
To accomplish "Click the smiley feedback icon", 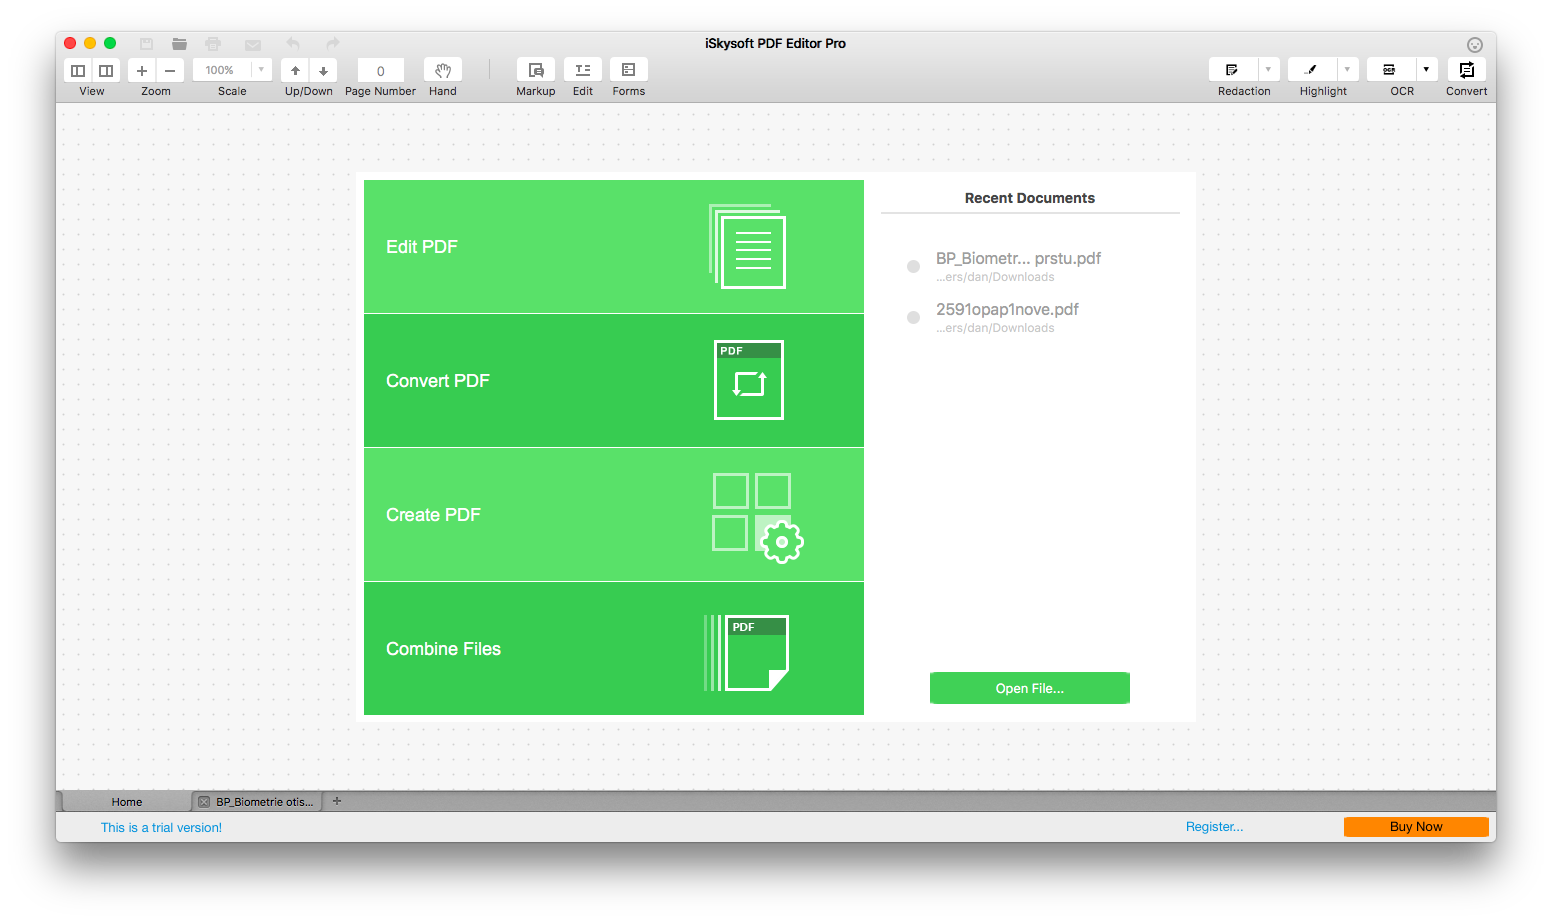I will [x=1475, y=45].
